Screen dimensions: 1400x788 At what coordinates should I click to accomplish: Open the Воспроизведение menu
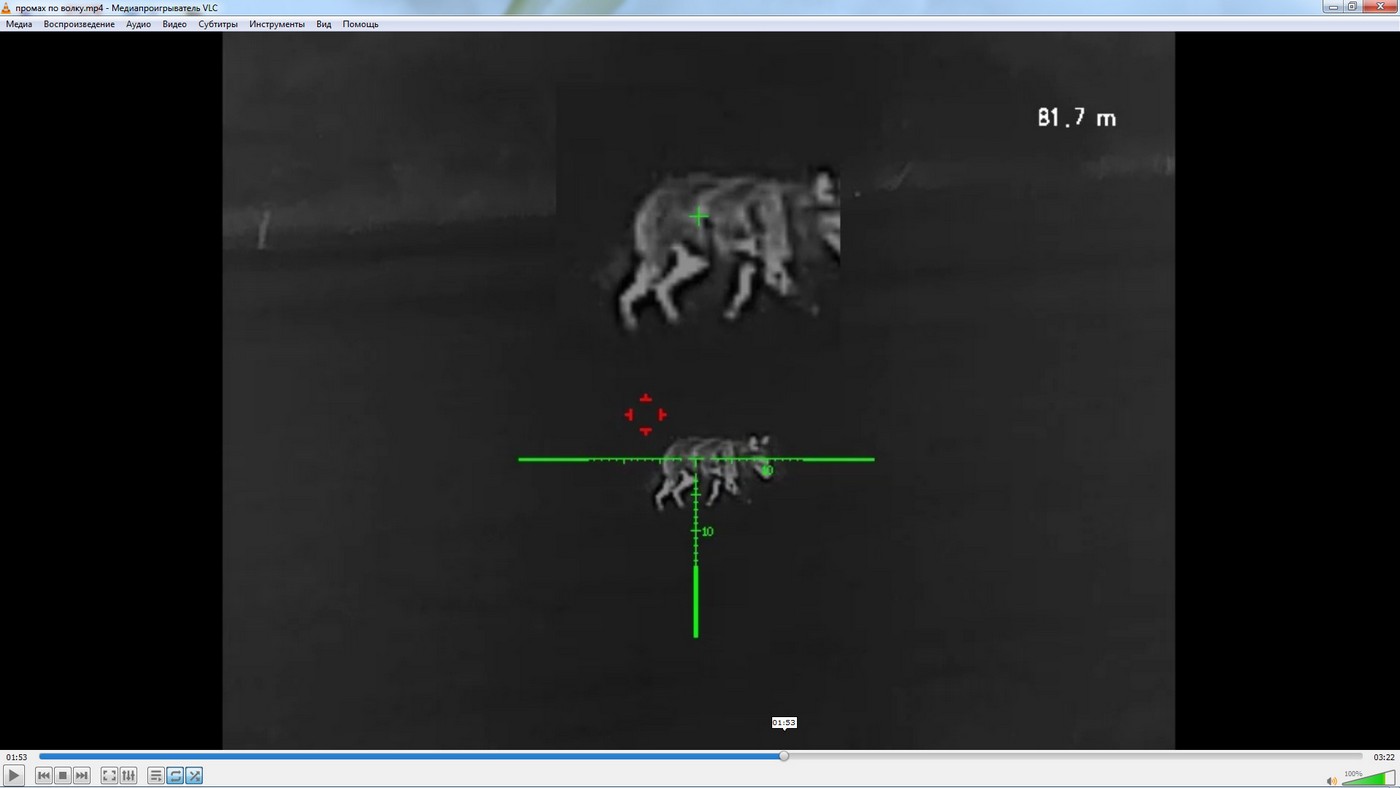coord(79,24)
